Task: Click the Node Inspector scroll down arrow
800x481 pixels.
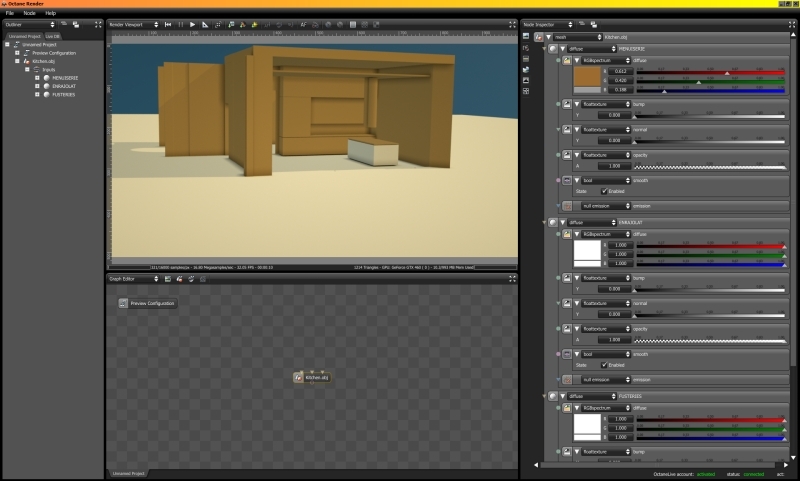Action: click(793, 458)
